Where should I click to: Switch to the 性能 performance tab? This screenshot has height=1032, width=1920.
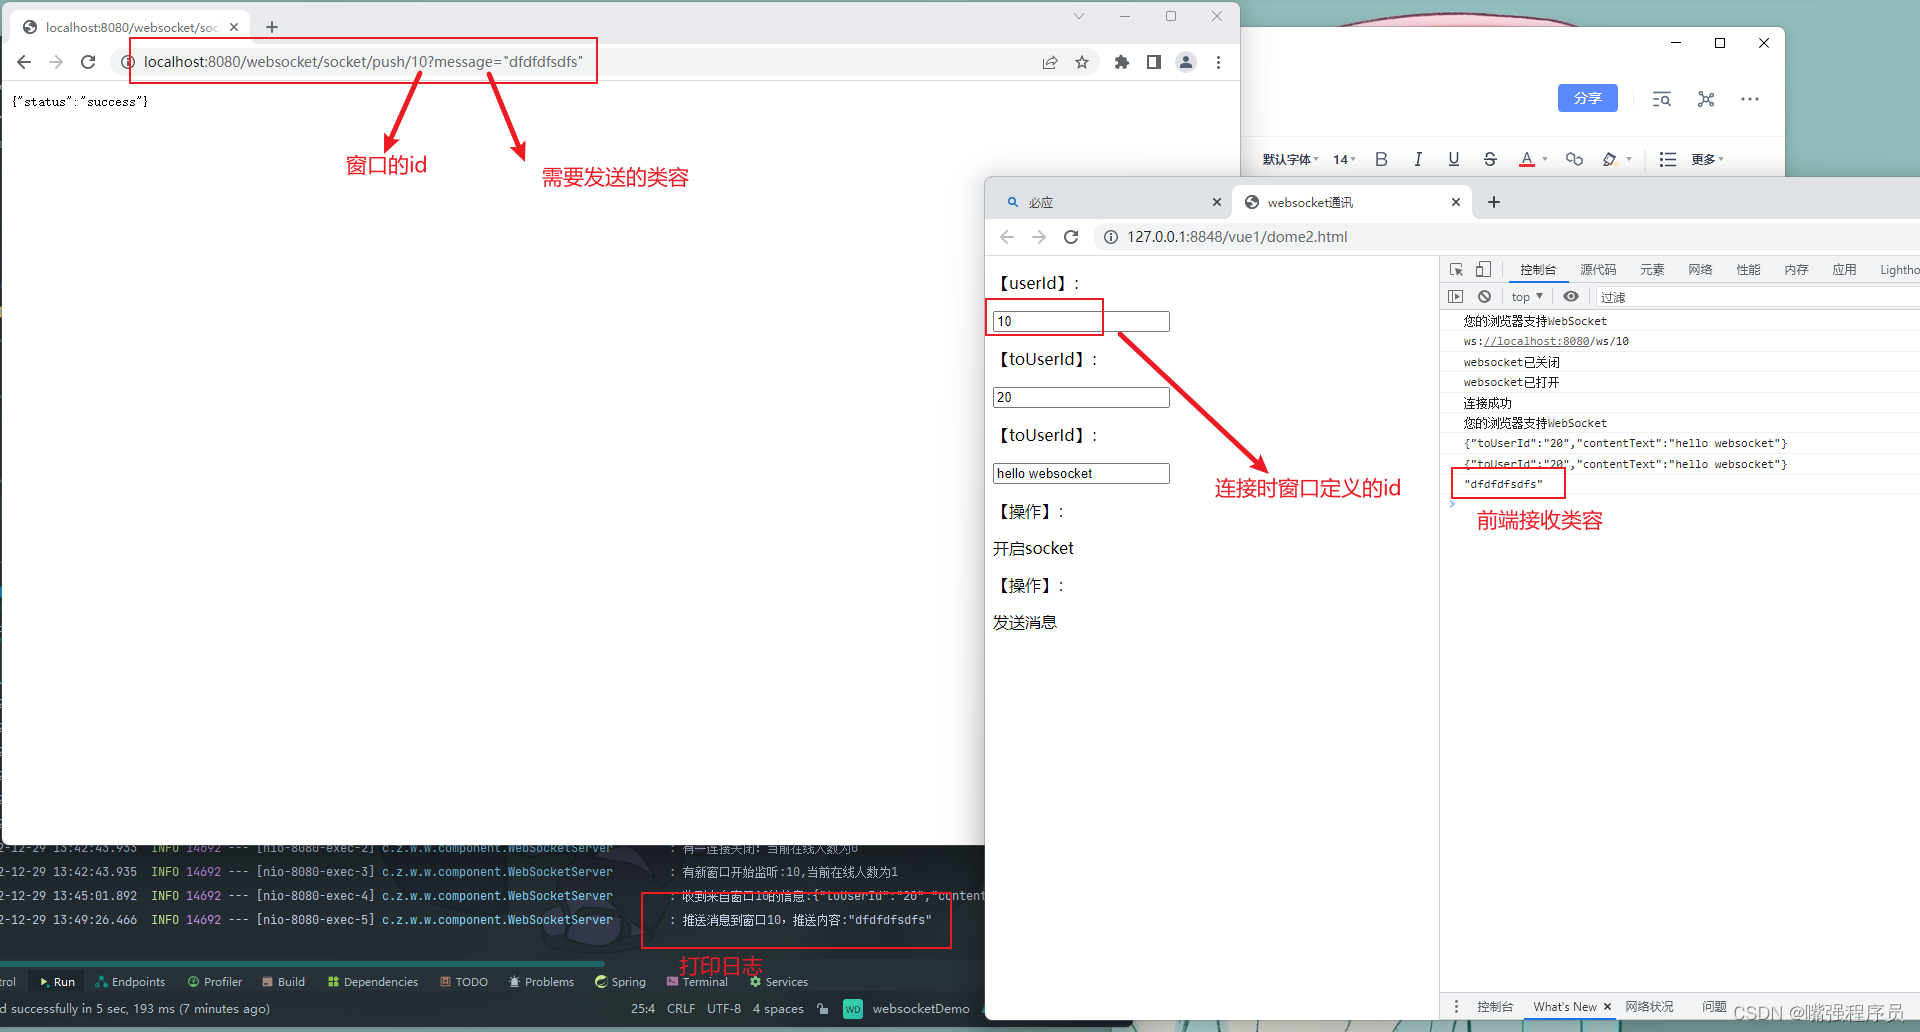[x=1748, y=270]
